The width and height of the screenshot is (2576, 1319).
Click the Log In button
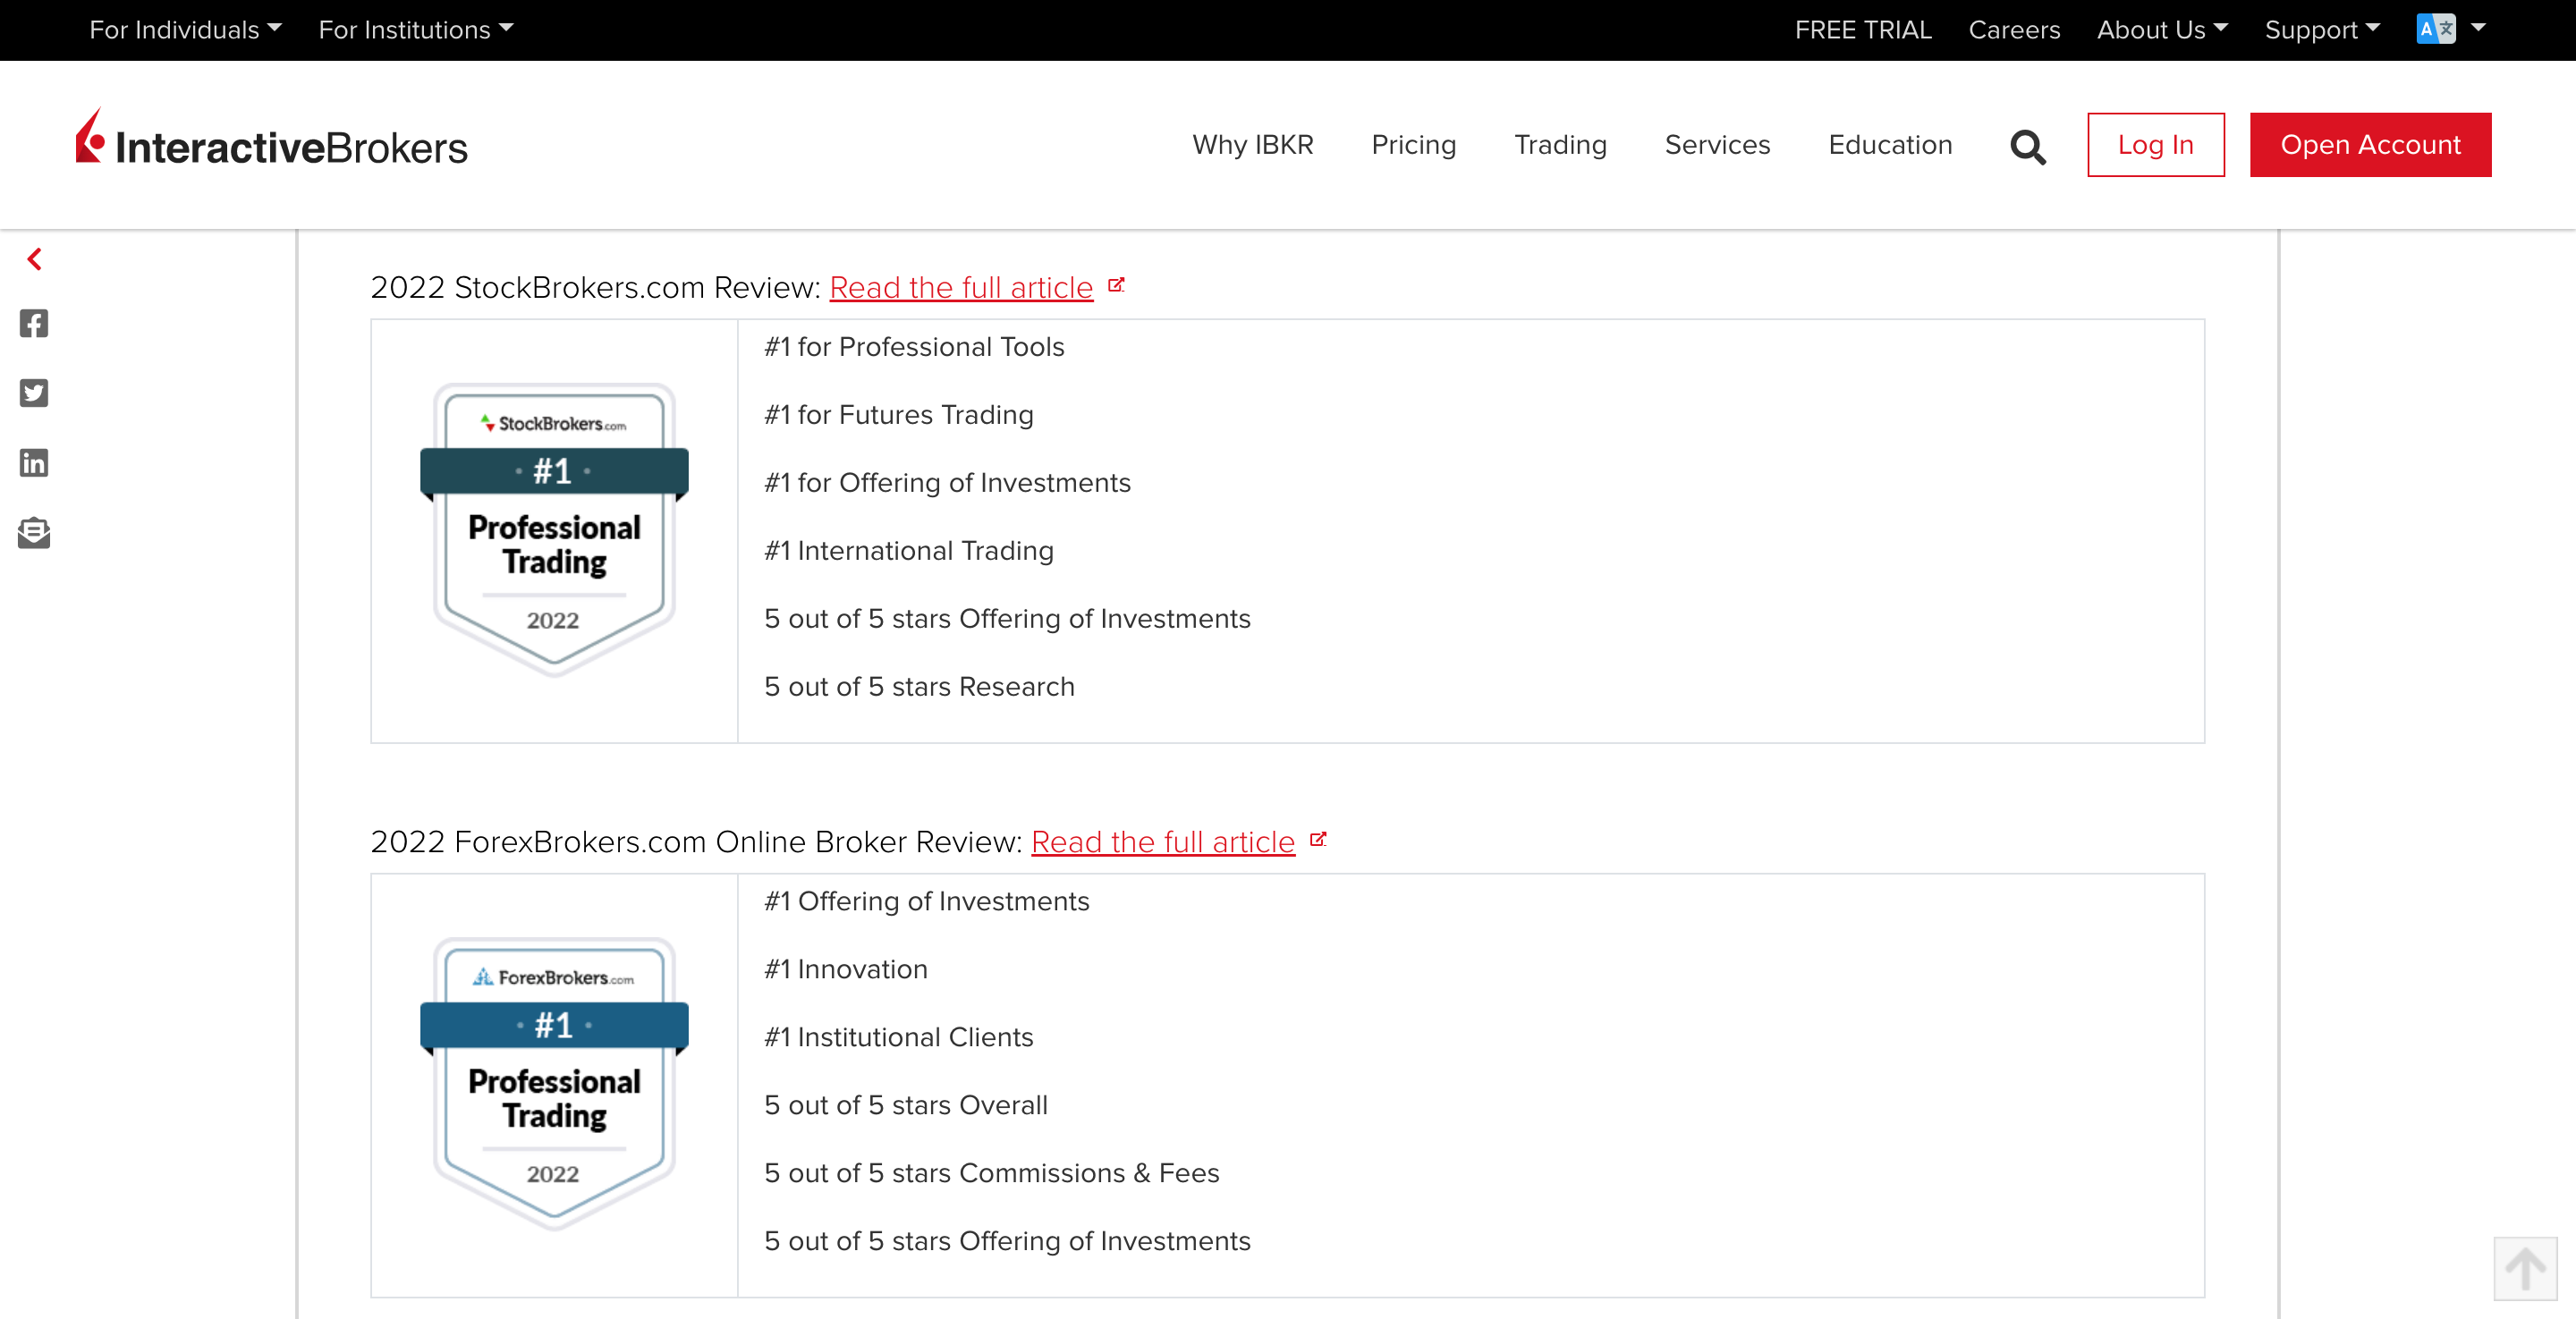(2155, 145)
